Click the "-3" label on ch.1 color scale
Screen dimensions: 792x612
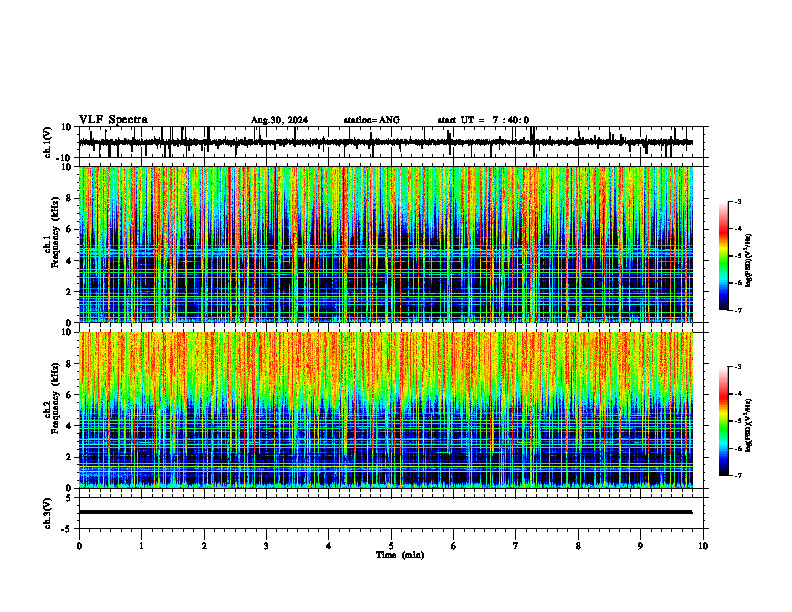click(x=738, y=201)
